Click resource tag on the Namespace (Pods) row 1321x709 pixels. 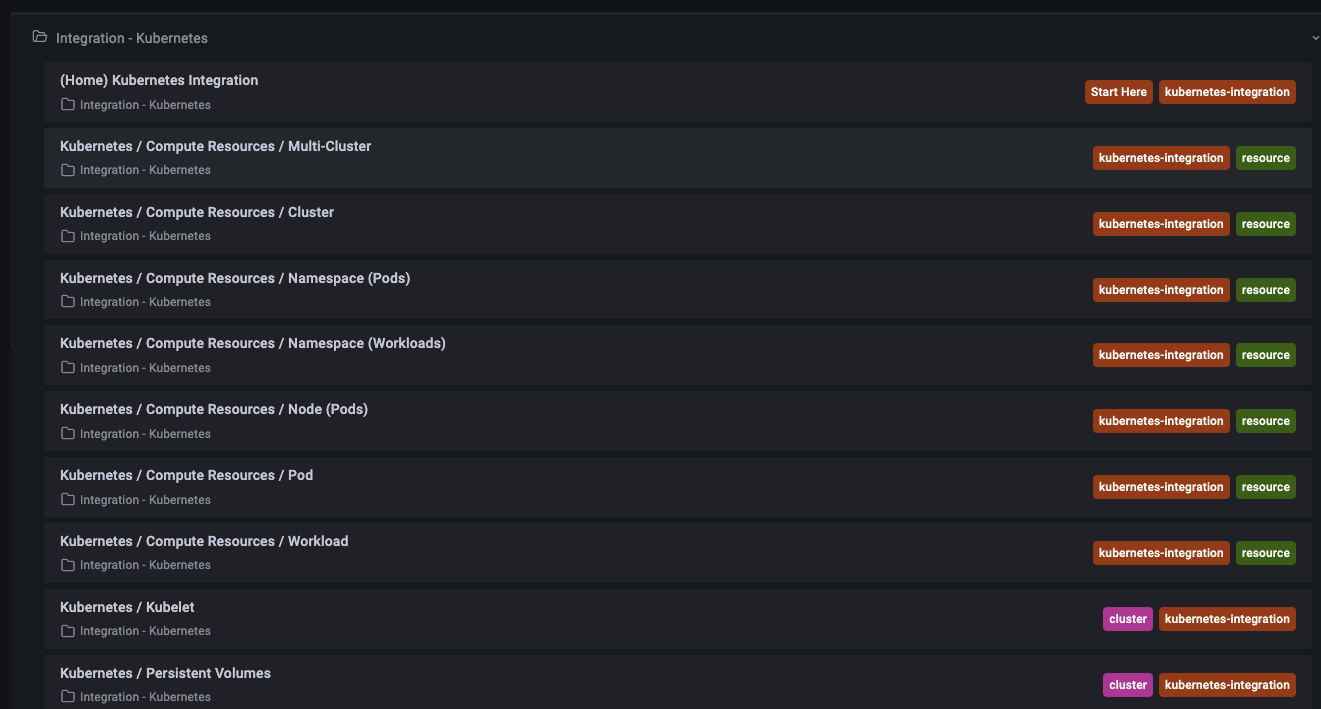(1266, 290)
